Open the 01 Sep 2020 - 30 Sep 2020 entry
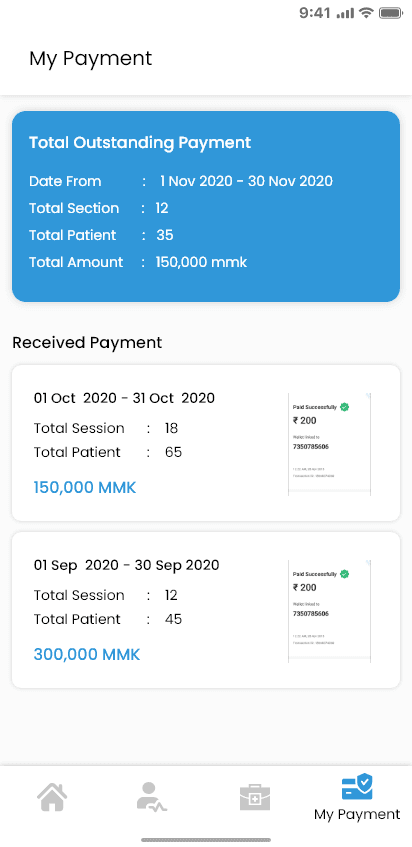 [206, 610]
